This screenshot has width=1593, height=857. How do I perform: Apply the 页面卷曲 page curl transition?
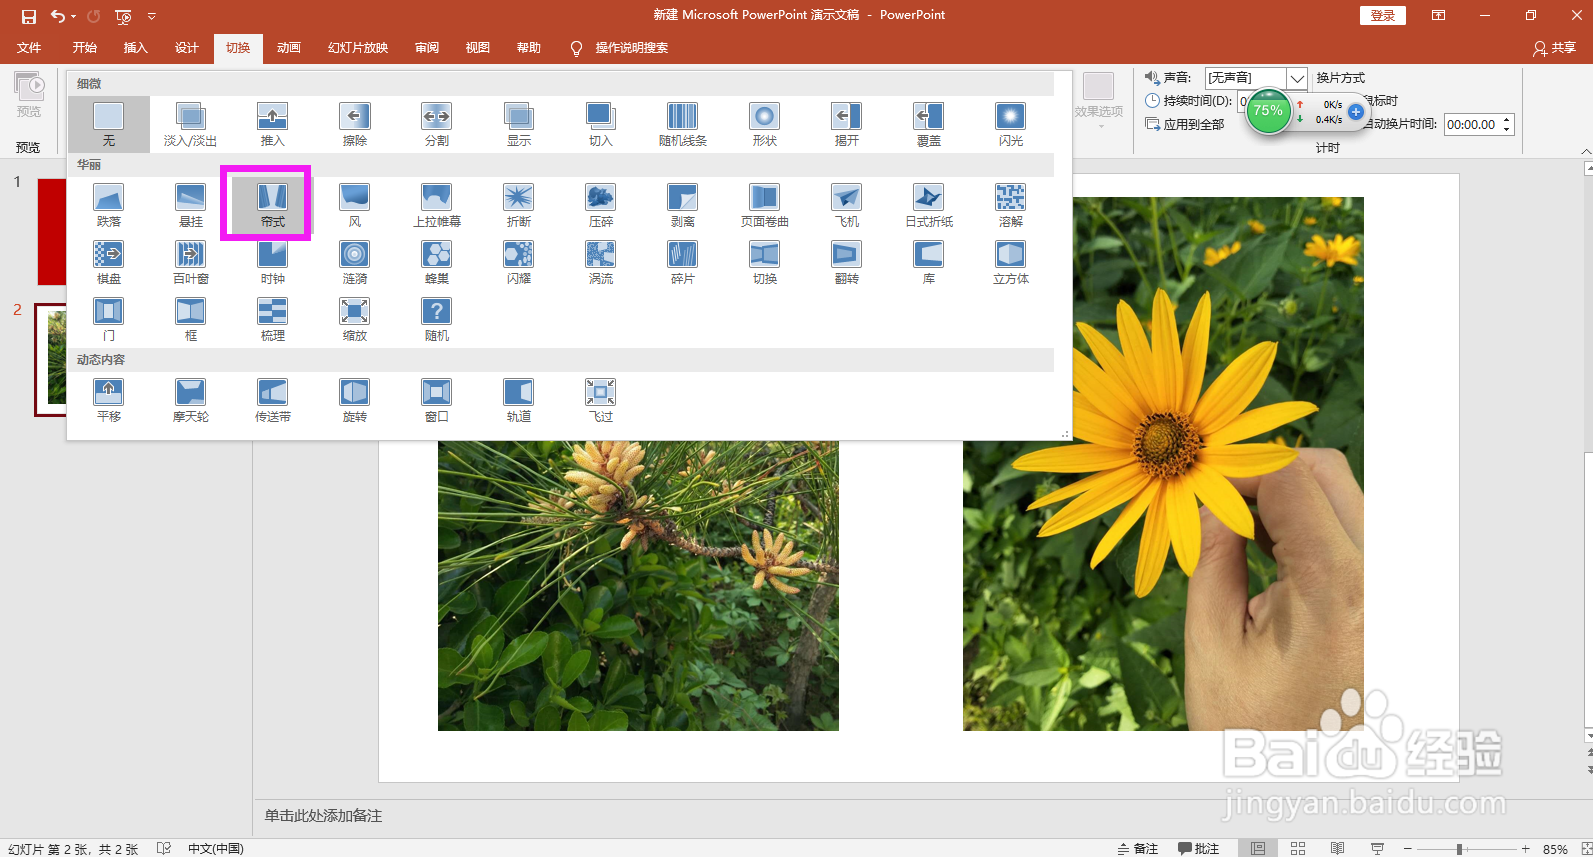[764, 205]
